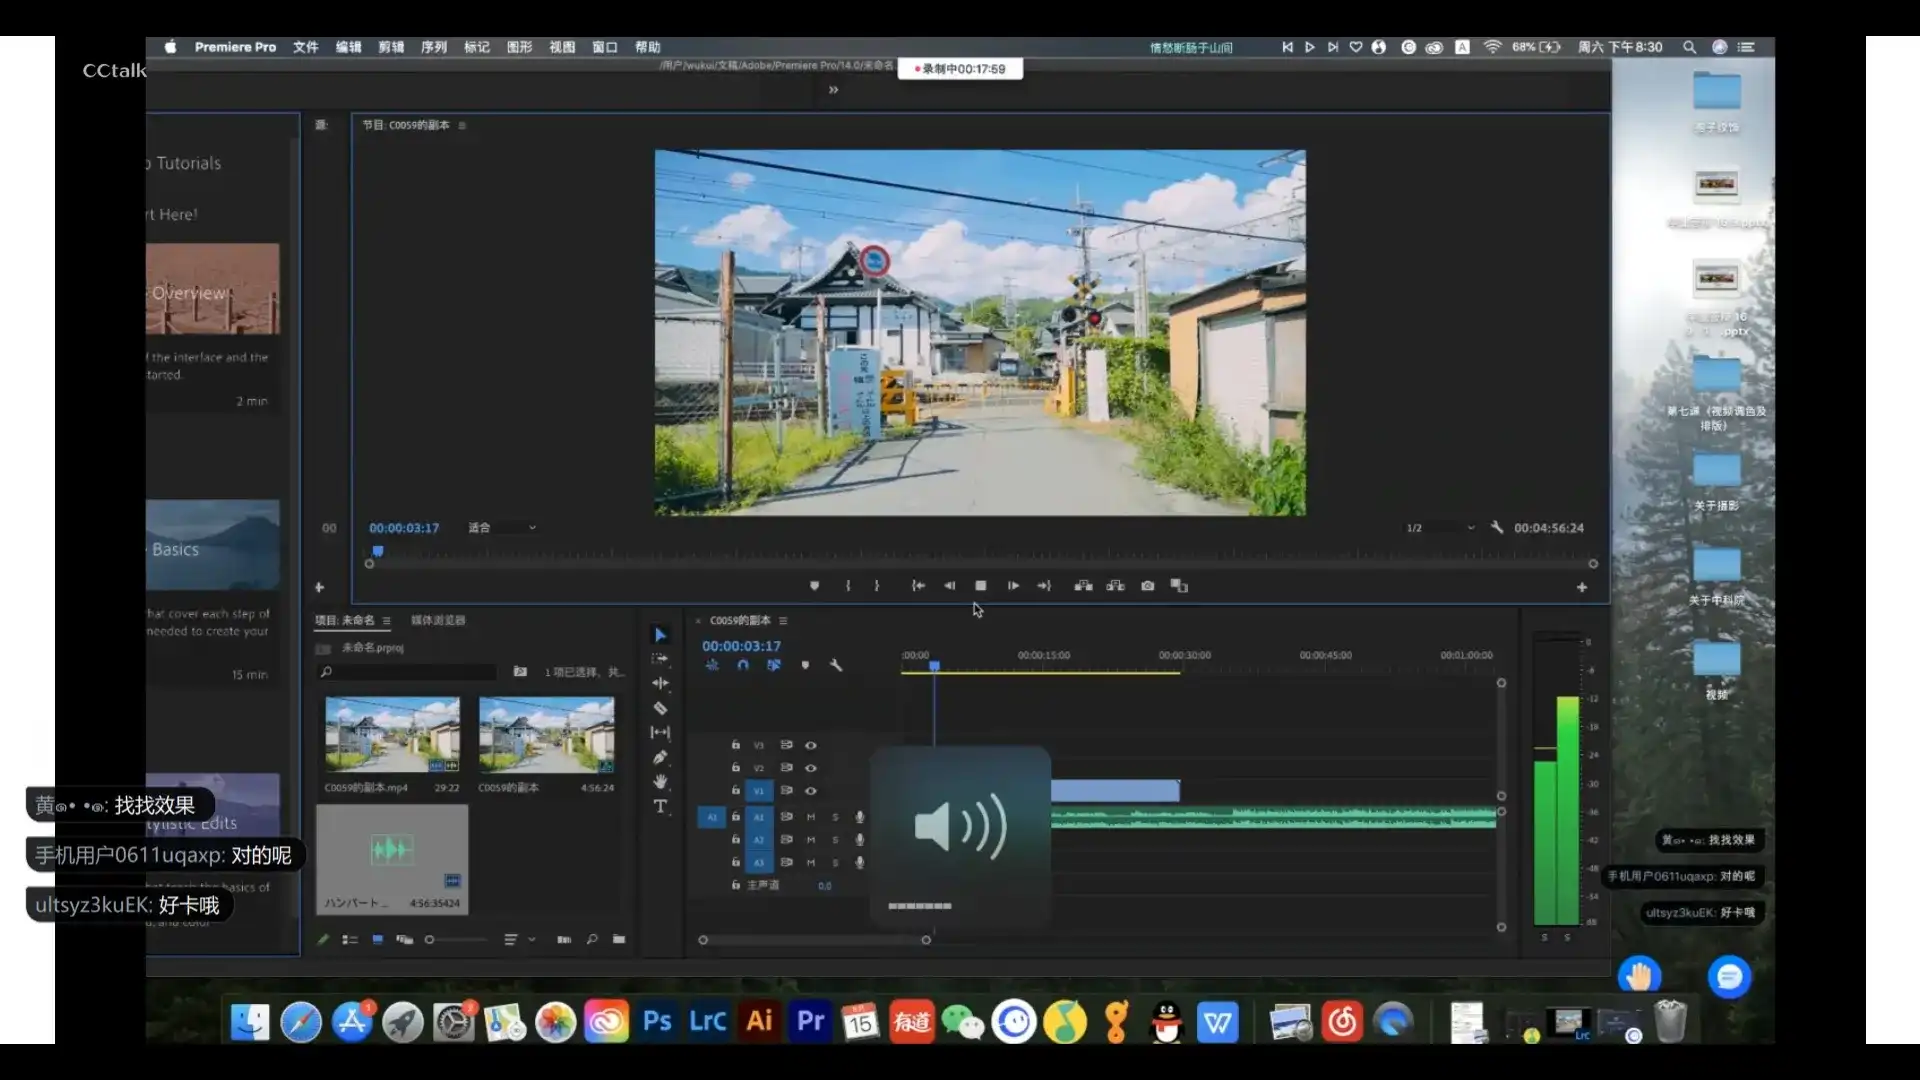Mute audio track A1
This screenshot has height=1080, width=1920.
point(811,817)
